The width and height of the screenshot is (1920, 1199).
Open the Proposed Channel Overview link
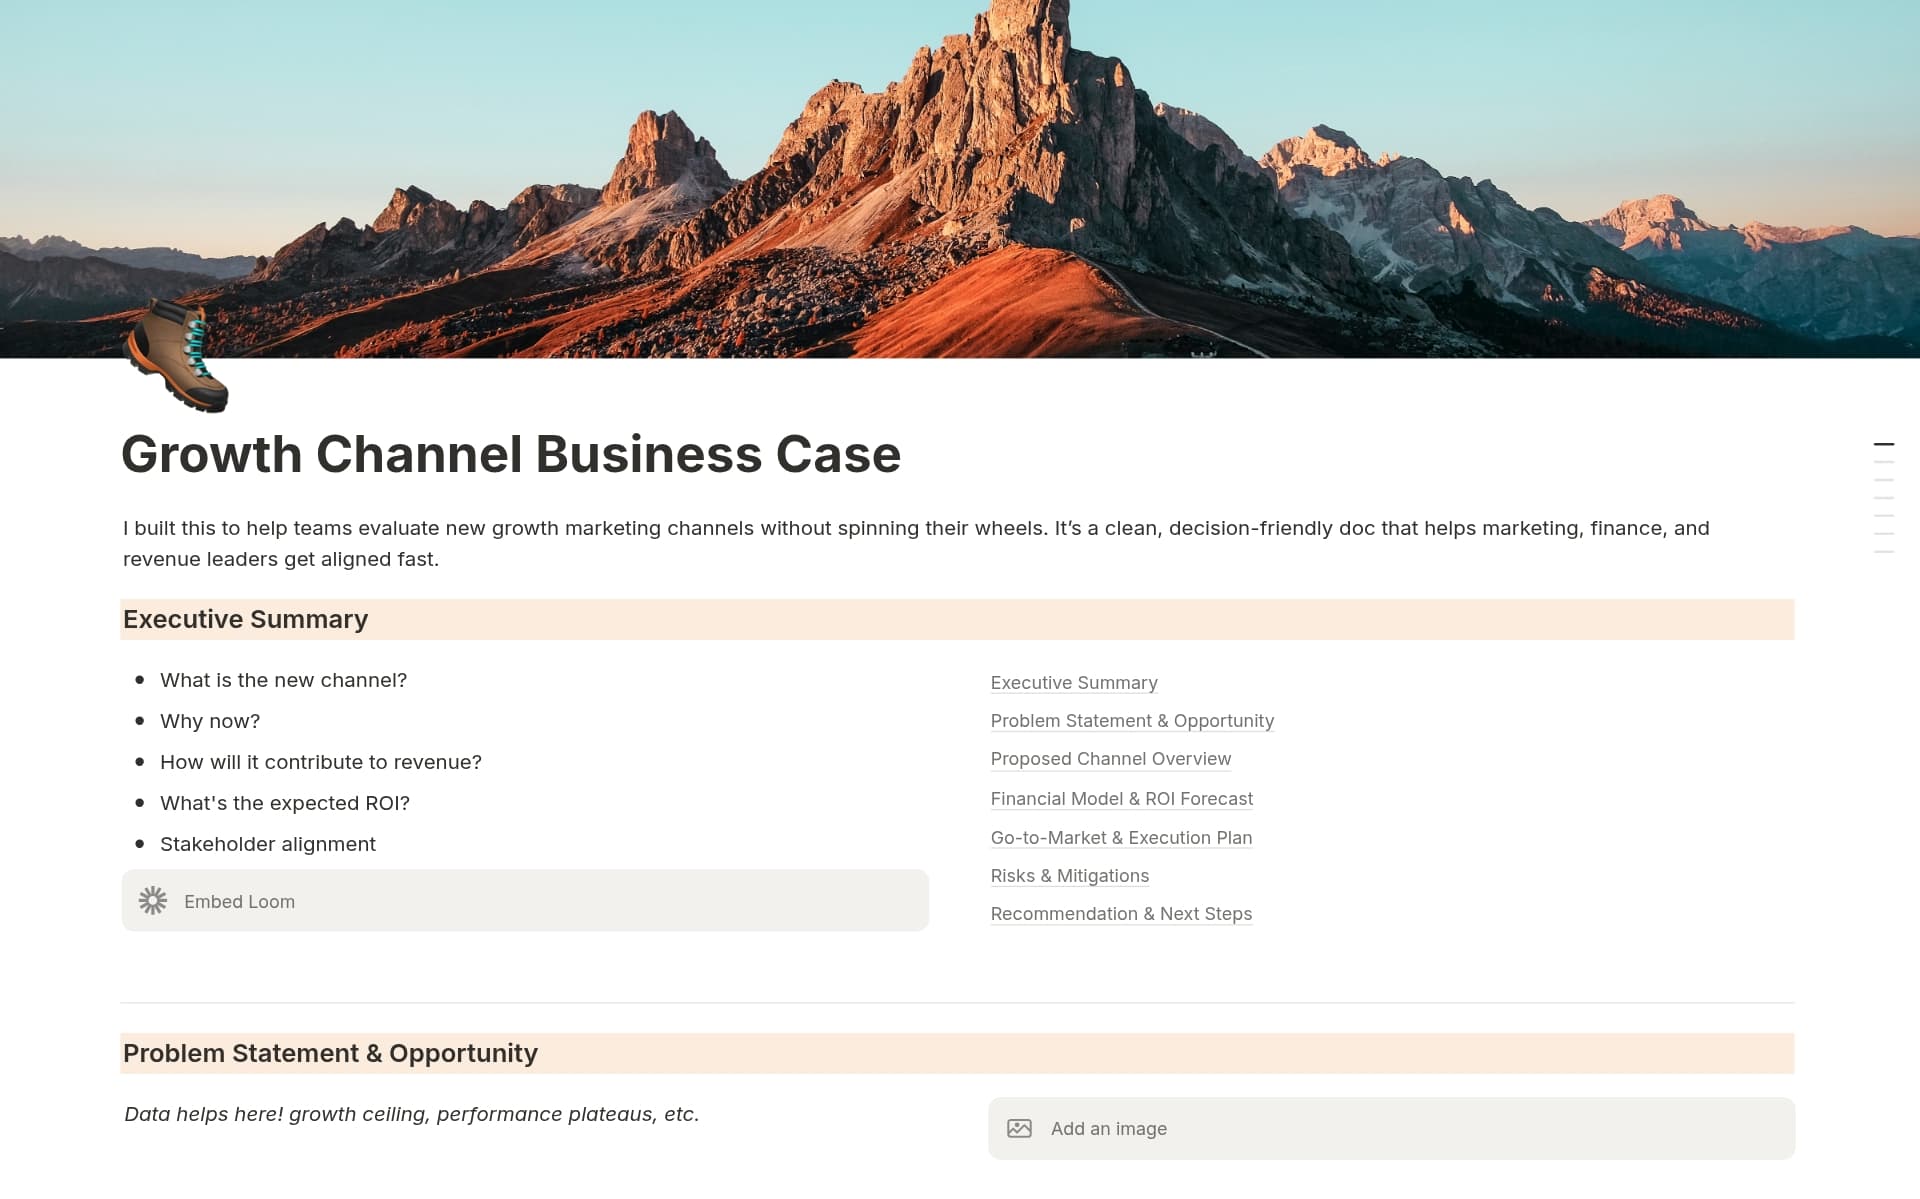pyautogui.click(x=1110, y=759)
